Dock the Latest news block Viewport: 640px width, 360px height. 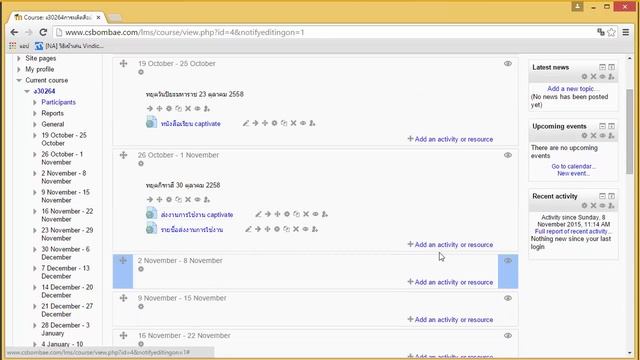611,67
